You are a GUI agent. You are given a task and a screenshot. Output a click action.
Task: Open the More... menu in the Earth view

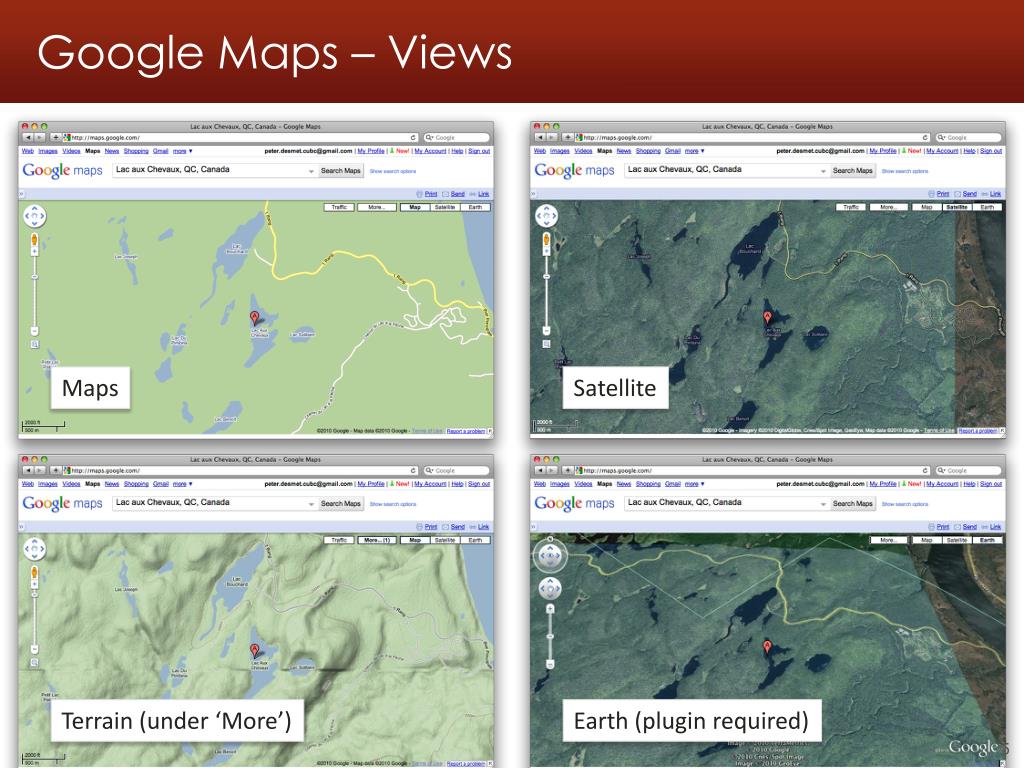[888, 541]
